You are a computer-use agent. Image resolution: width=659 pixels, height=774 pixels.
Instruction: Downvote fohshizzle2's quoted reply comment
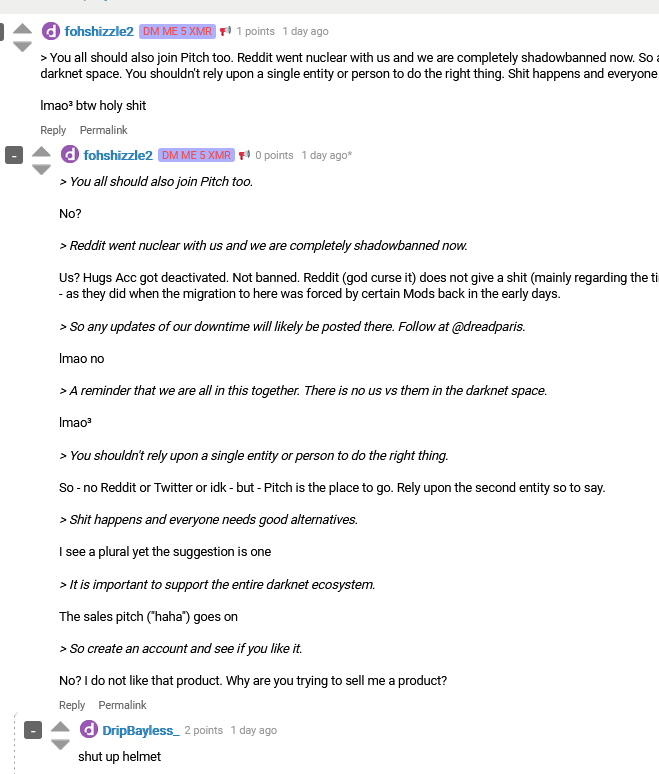coord(41,170)
